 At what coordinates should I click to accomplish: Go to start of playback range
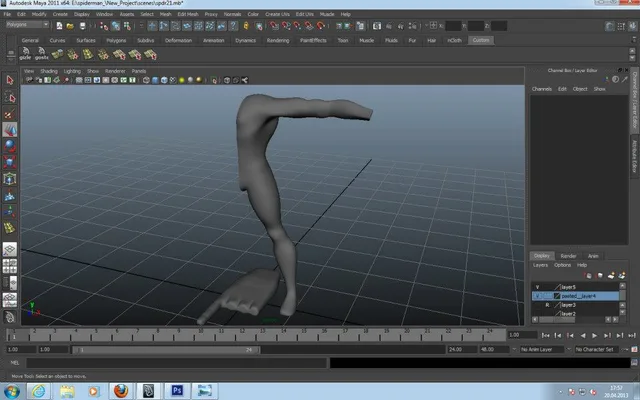545,336
